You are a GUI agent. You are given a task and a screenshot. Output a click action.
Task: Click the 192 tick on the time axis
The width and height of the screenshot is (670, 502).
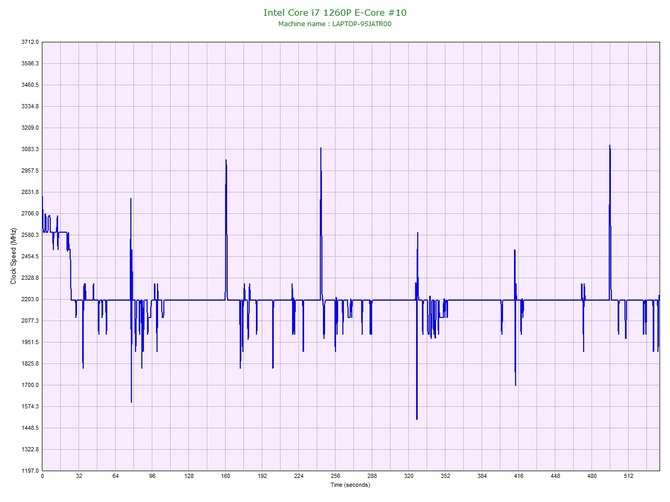point(262,476)
